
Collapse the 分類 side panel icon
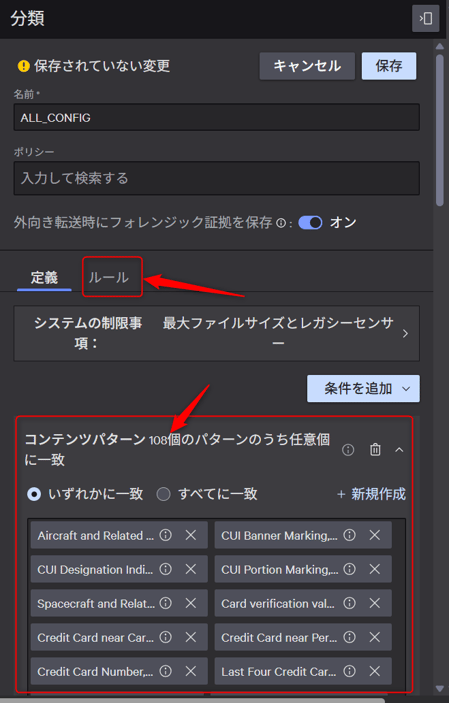tap(425, 18)
